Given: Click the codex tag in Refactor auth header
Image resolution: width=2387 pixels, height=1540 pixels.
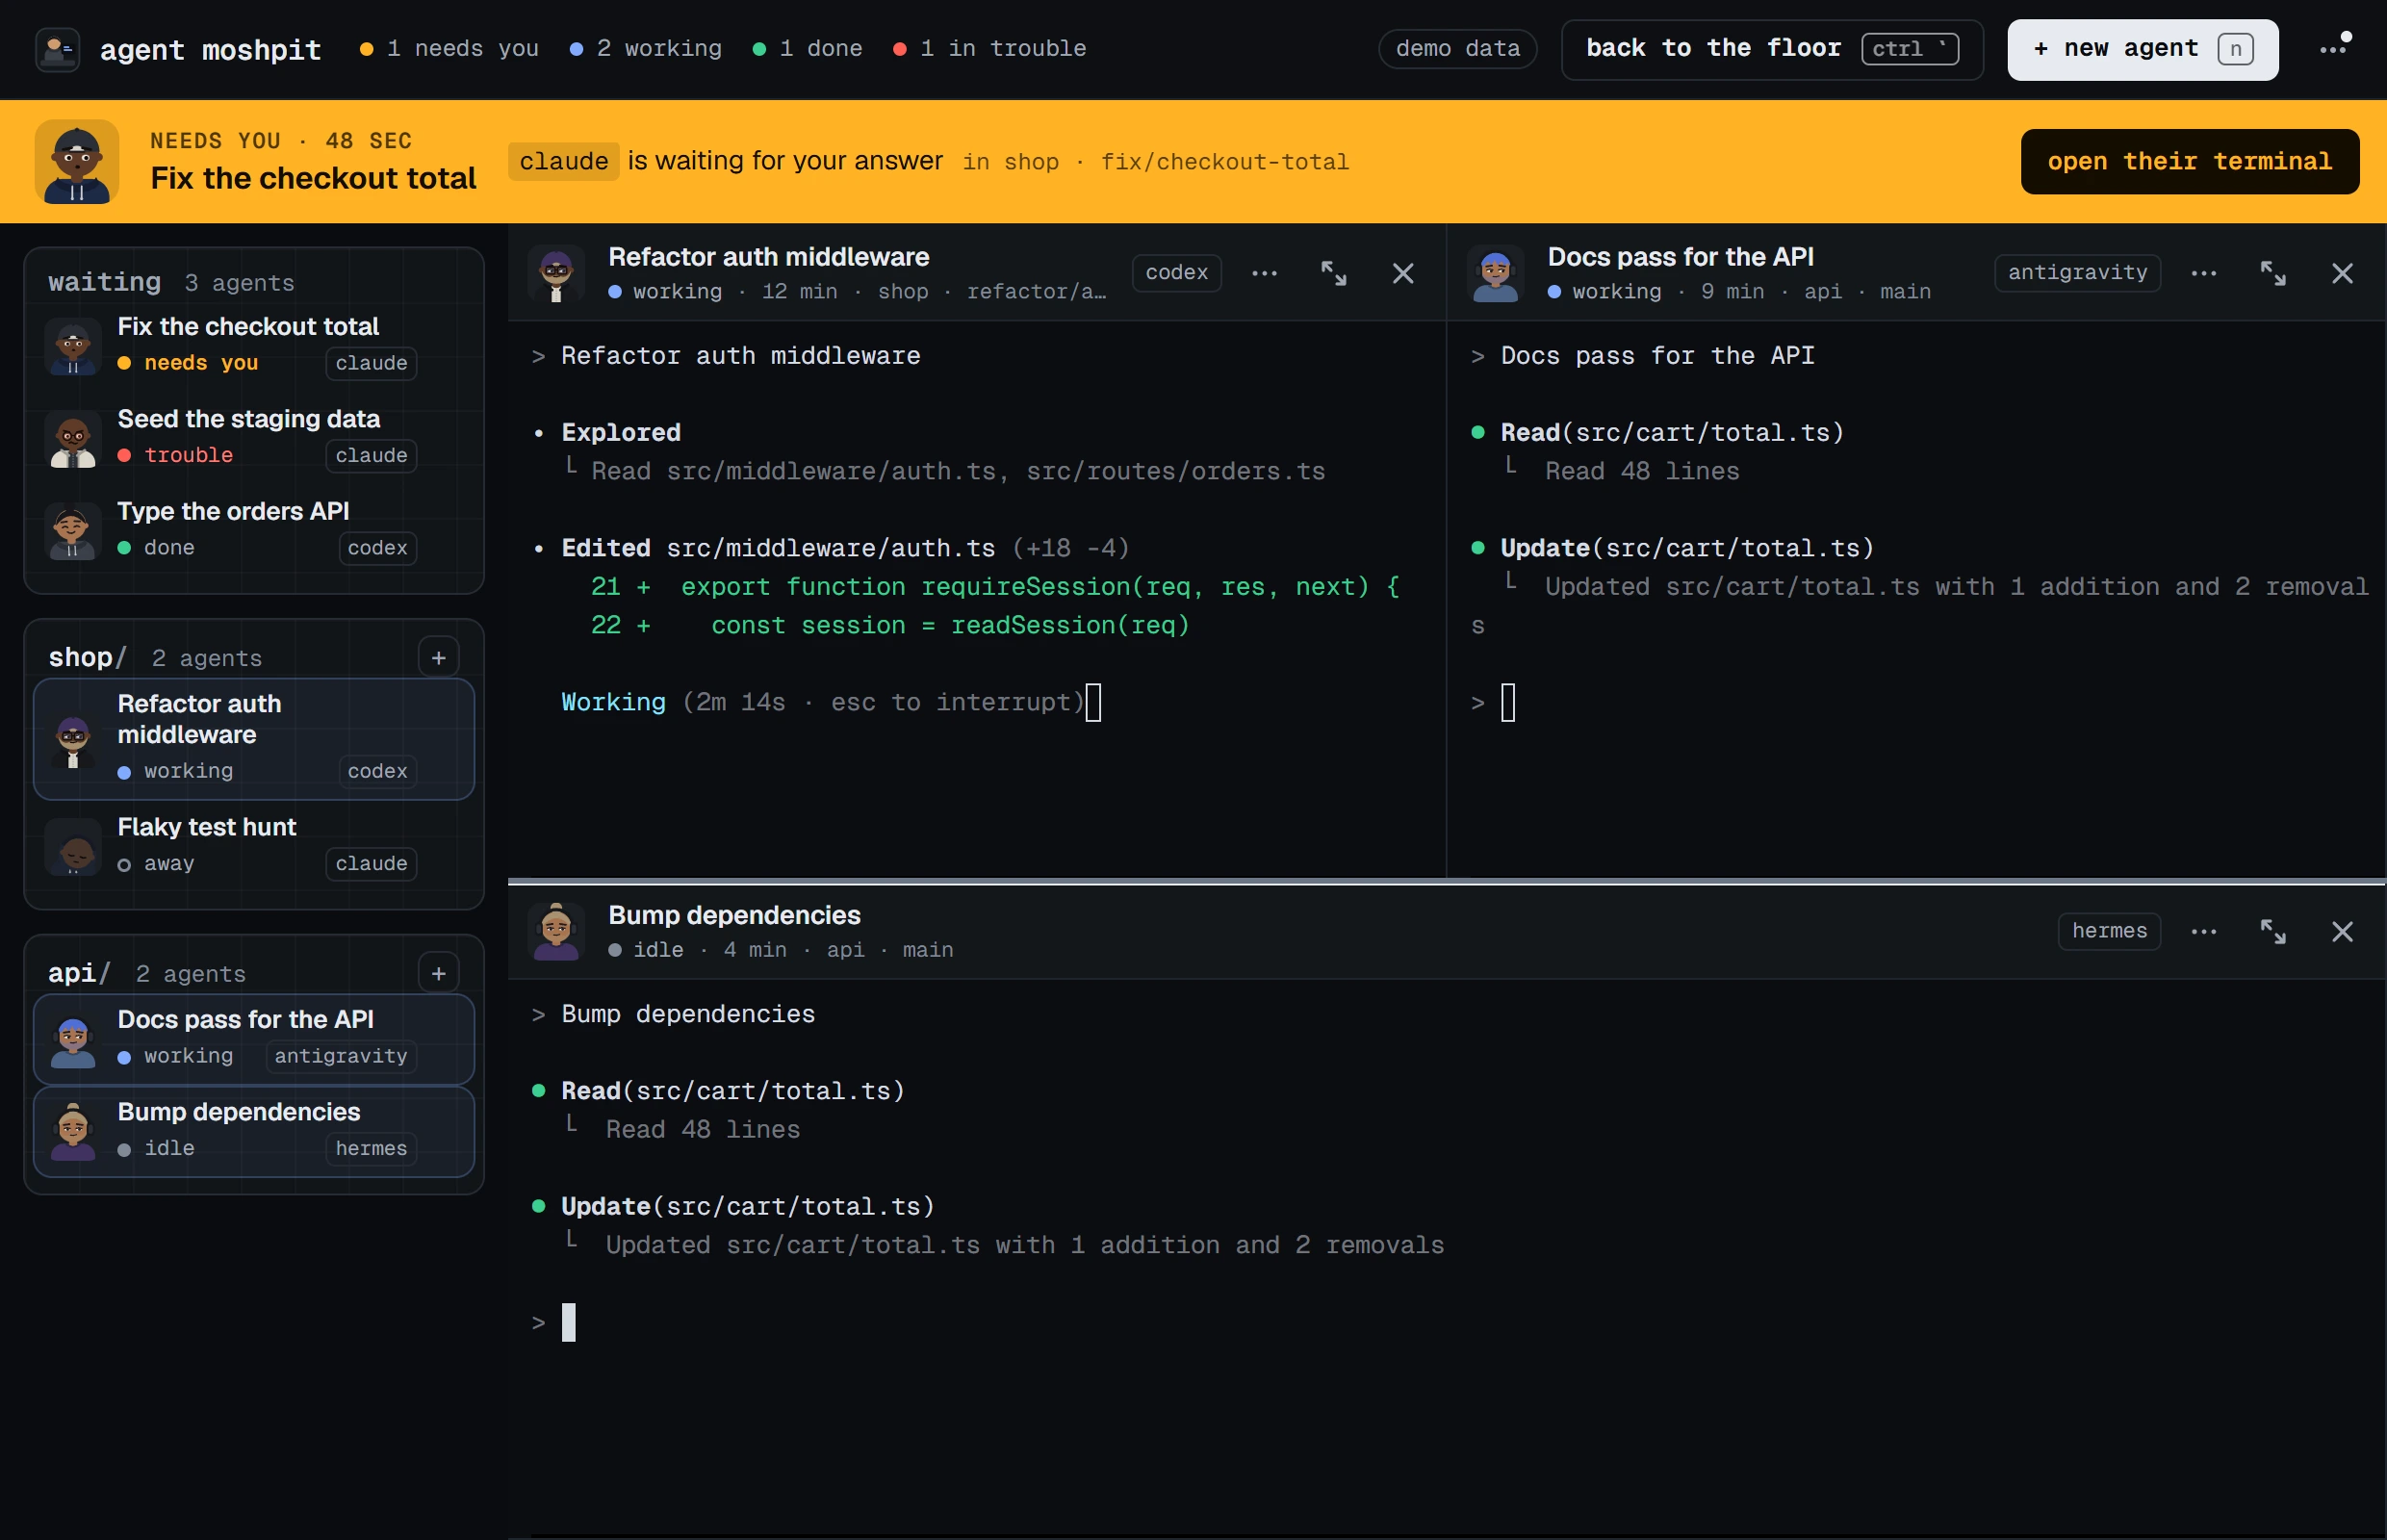Looking at the screenshot, I should [1176, 273].
